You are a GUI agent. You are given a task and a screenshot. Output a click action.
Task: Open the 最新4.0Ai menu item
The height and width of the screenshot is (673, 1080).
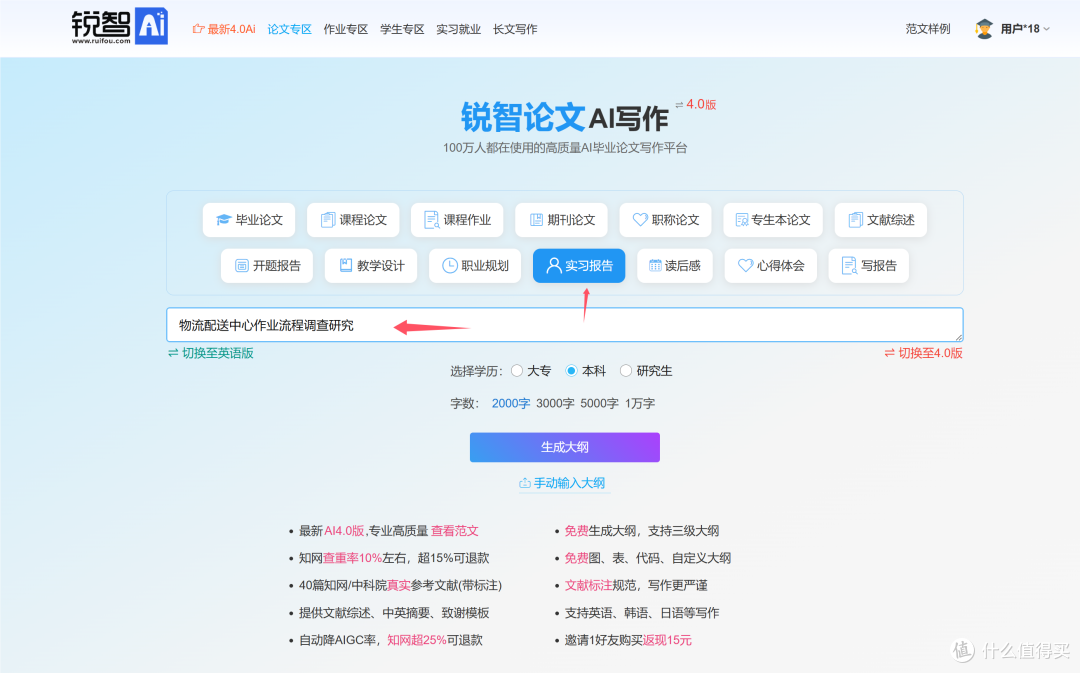tap(224, 29)
